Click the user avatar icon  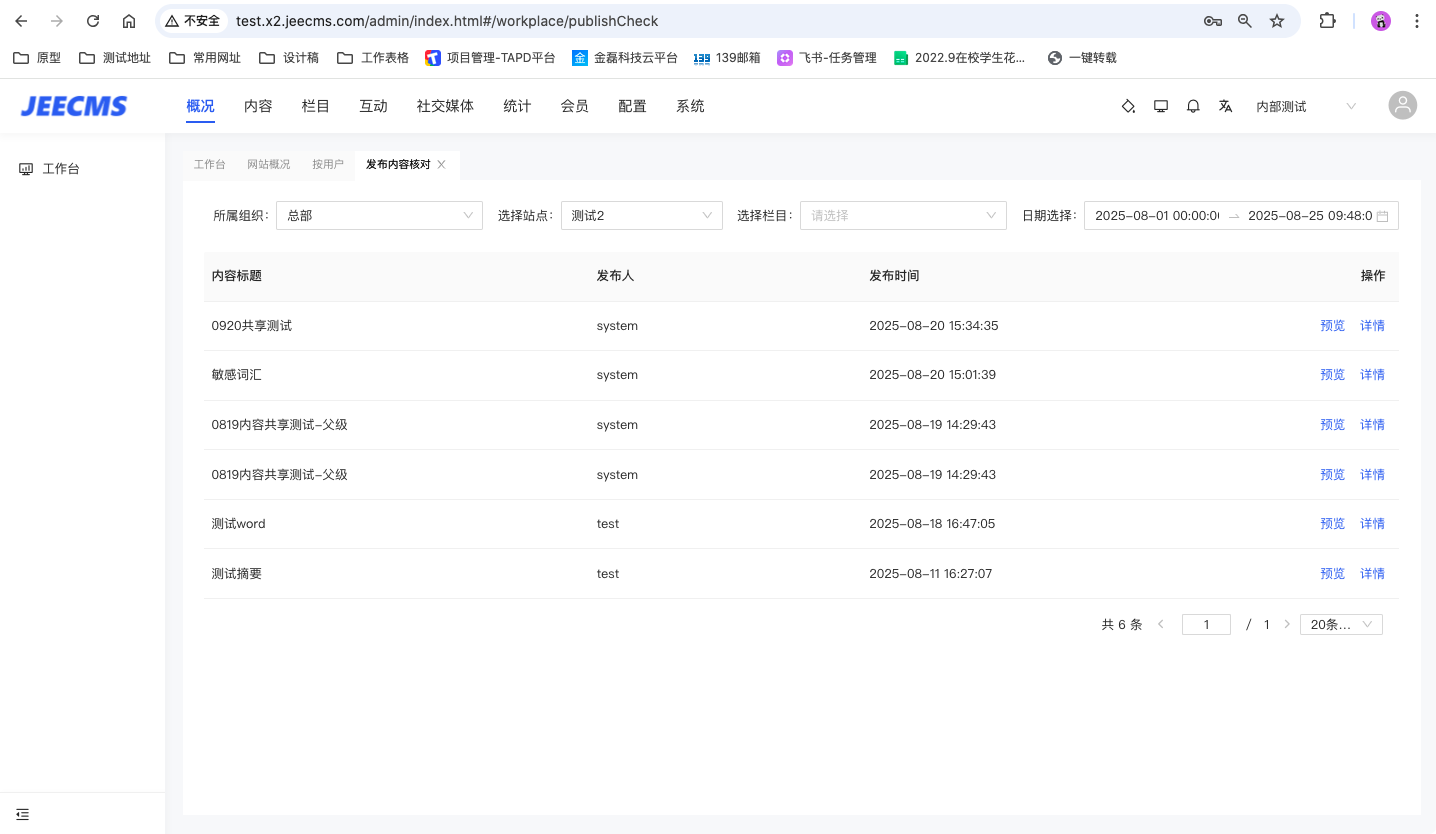[x=1402, y=106]
